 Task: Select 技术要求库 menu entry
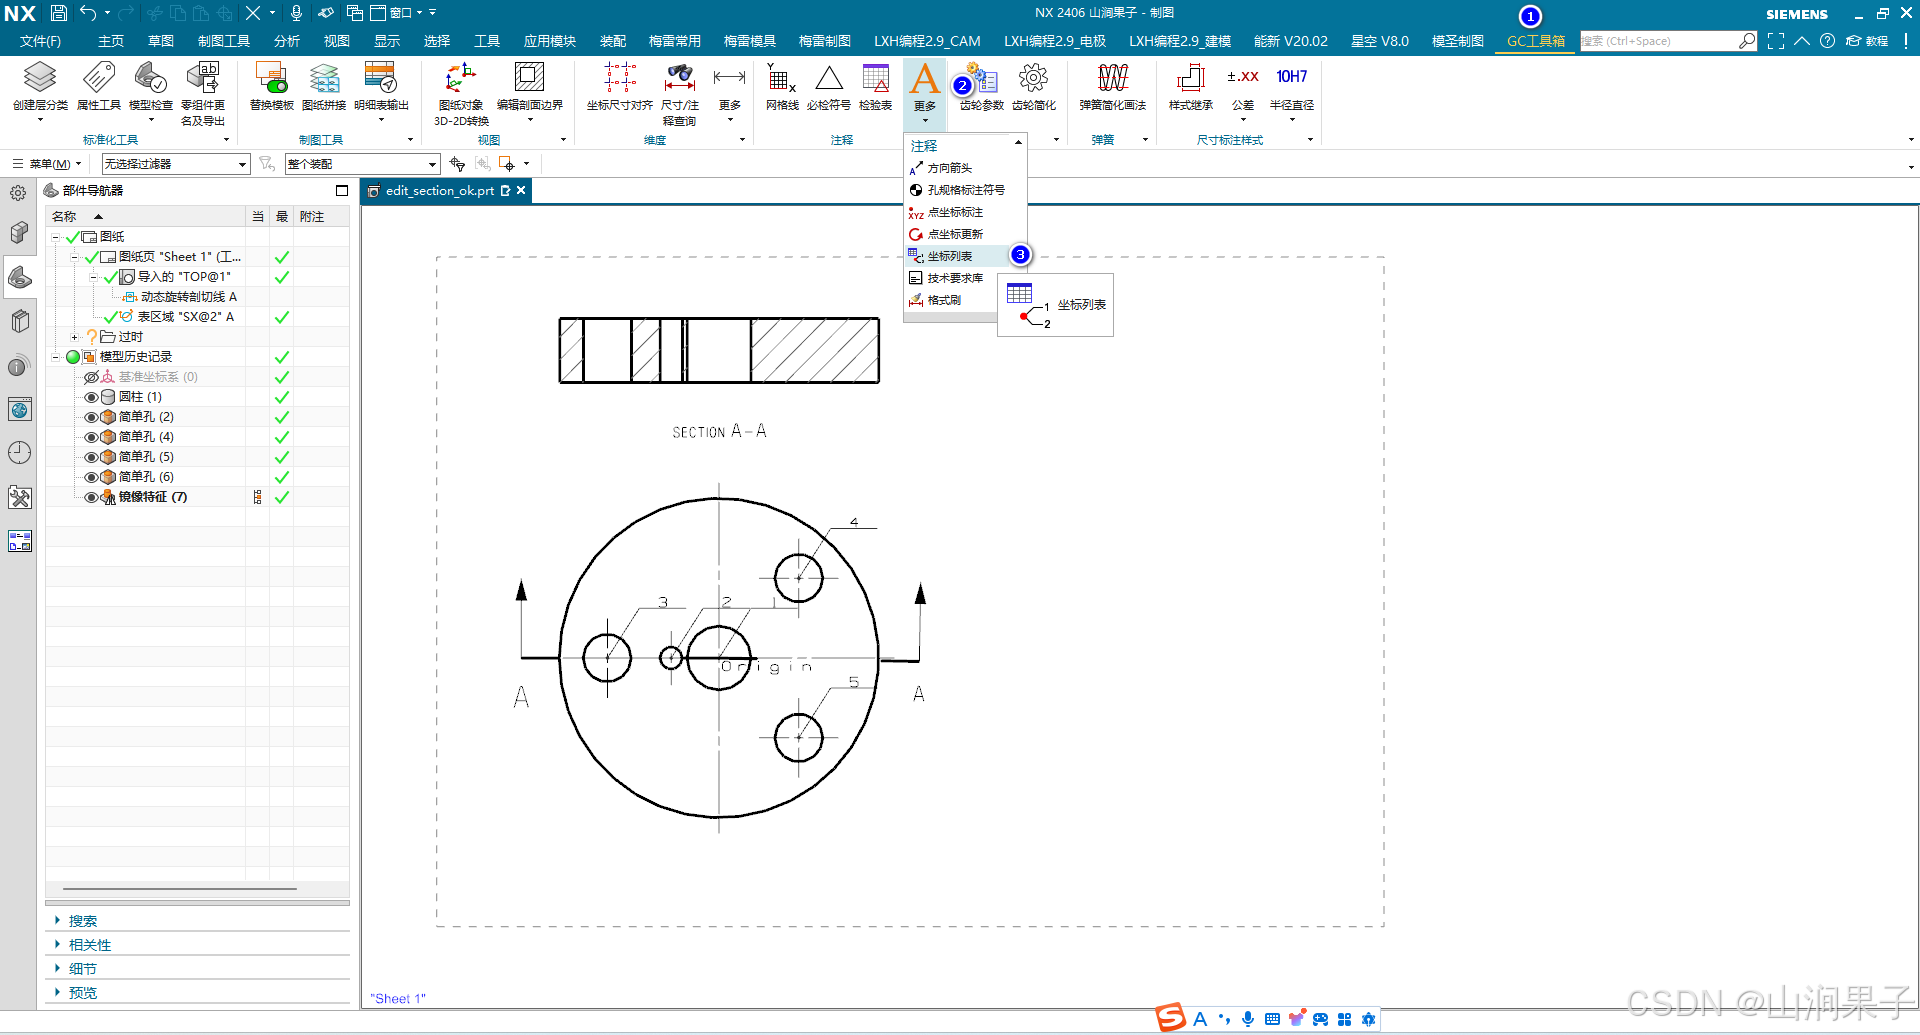(x=955, y=278)
